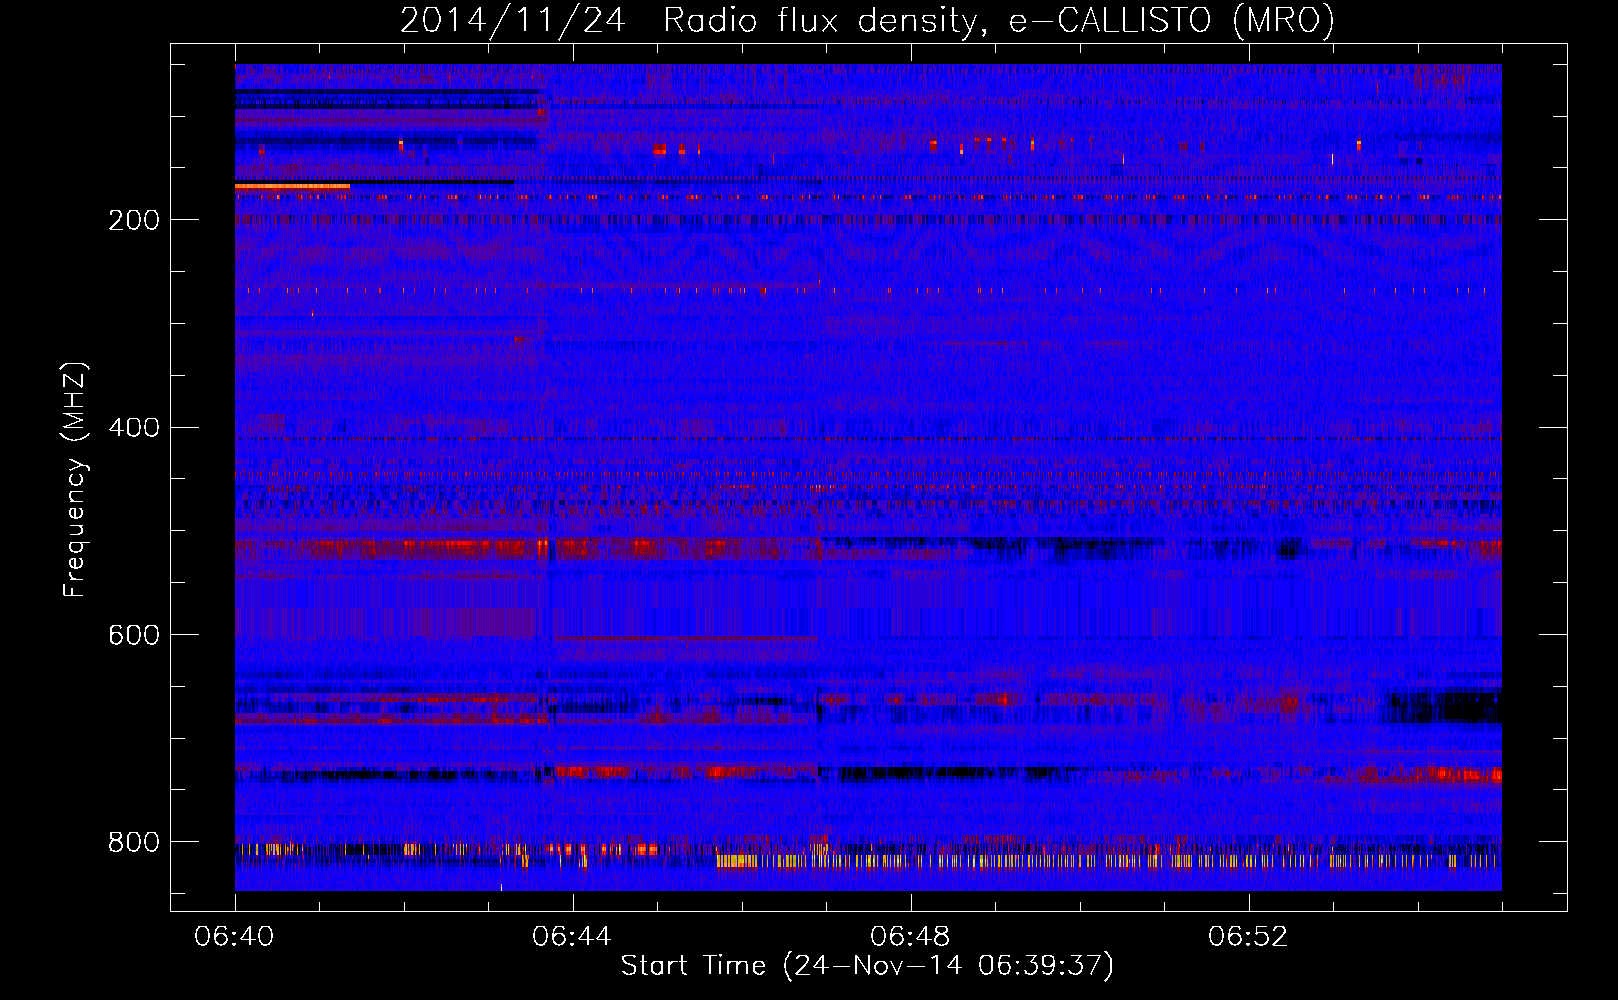Click the 06:48 time tick label
1618x1000 pixels.
(x=910, y=937)
